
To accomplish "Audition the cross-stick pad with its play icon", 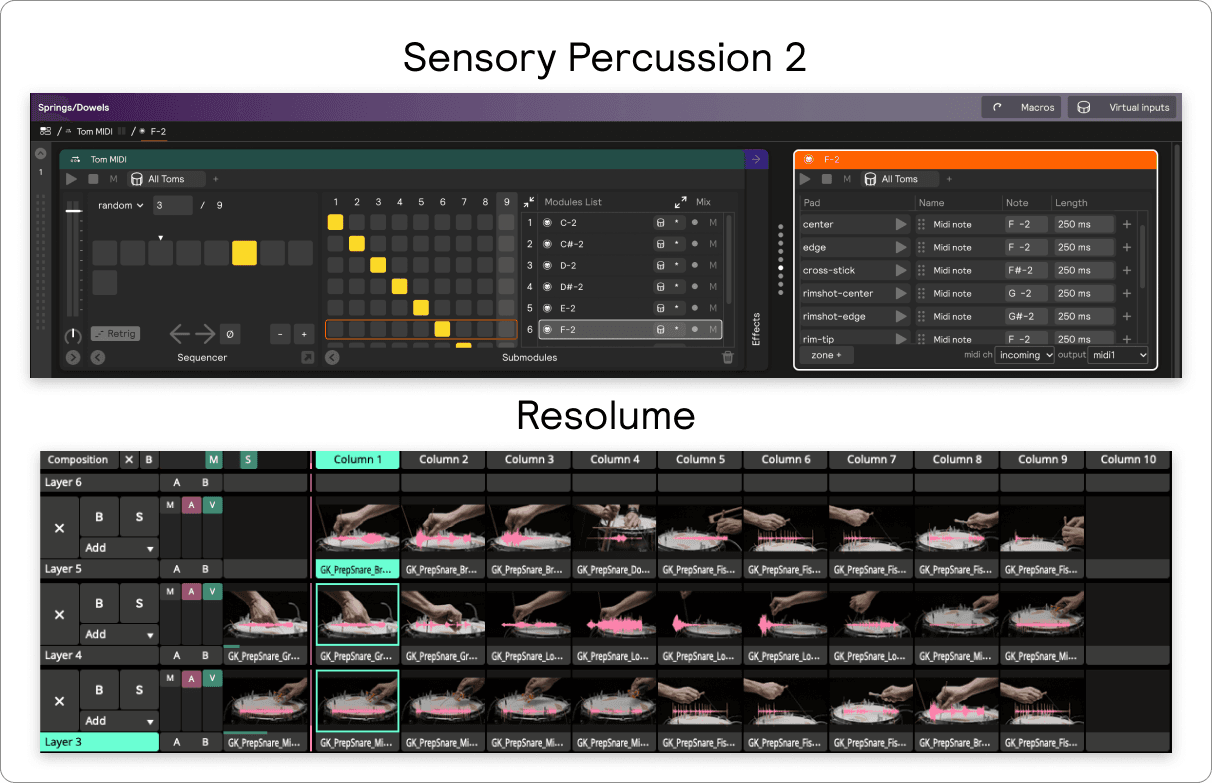I will (x=902, y=271).
